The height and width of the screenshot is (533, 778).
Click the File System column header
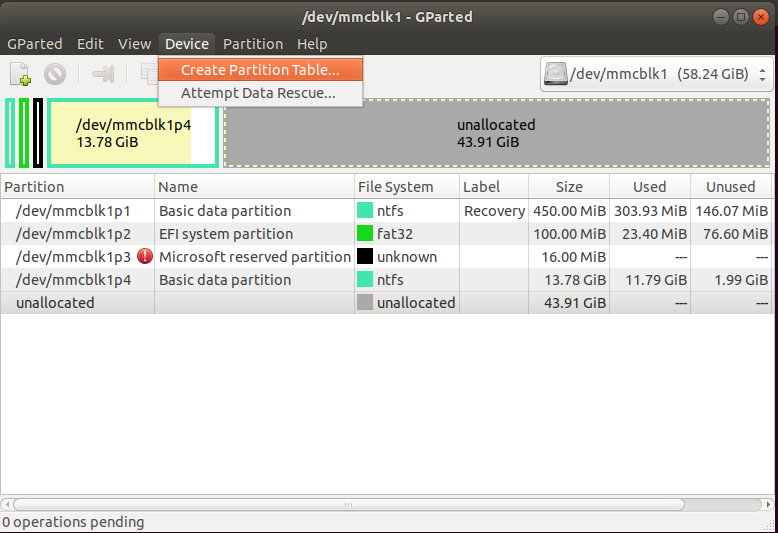[407, 187]
